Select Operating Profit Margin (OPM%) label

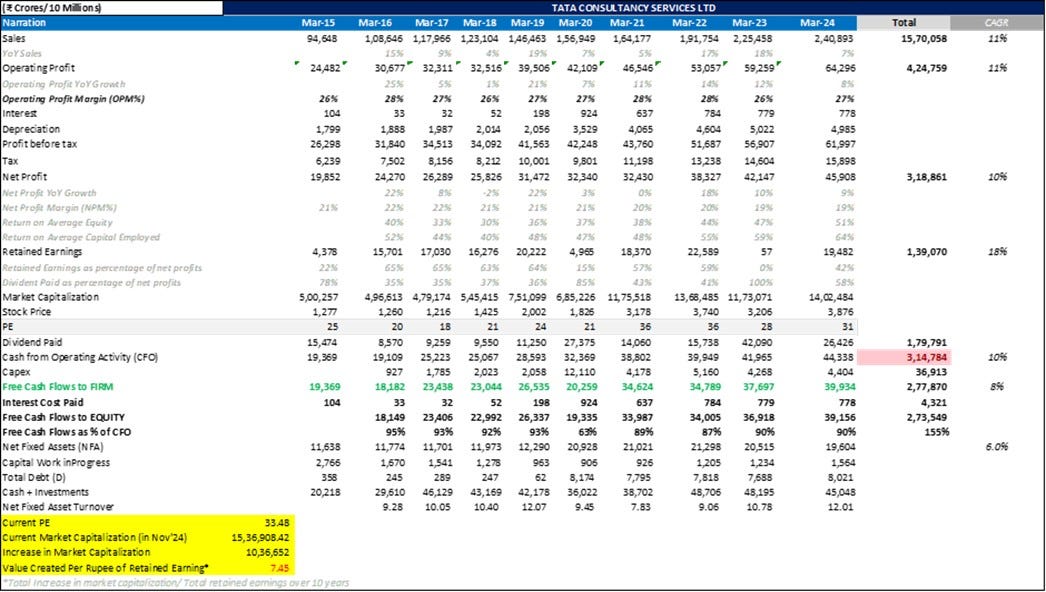73,99
